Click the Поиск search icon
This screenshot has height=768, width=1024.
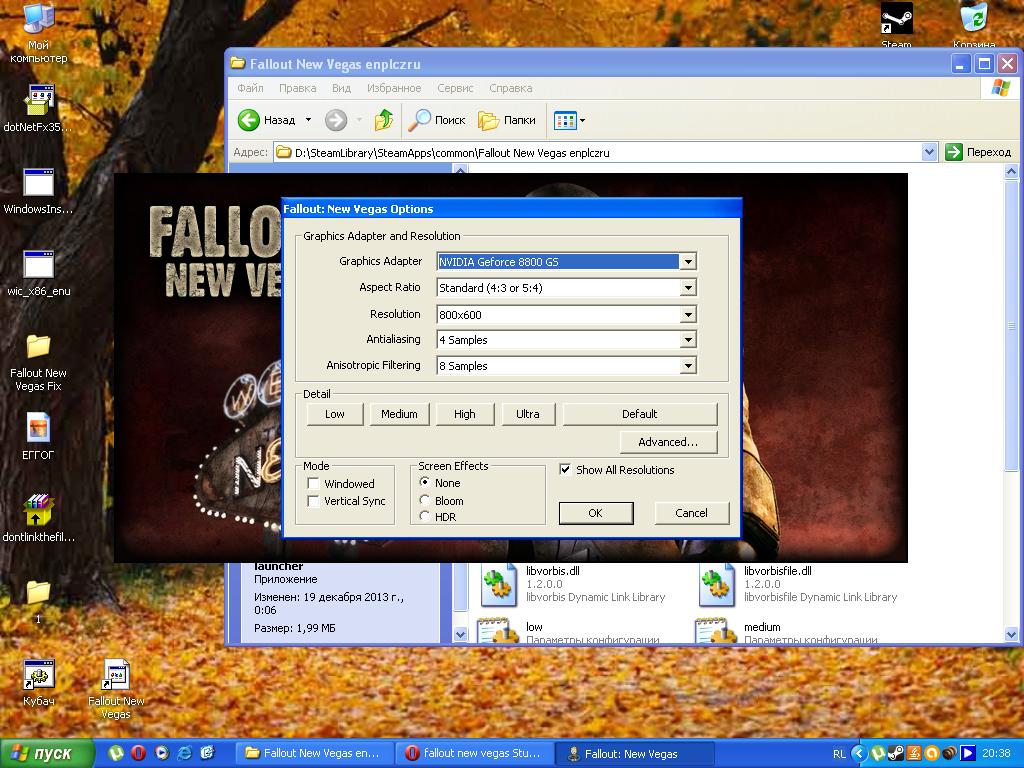click(421, 120)
